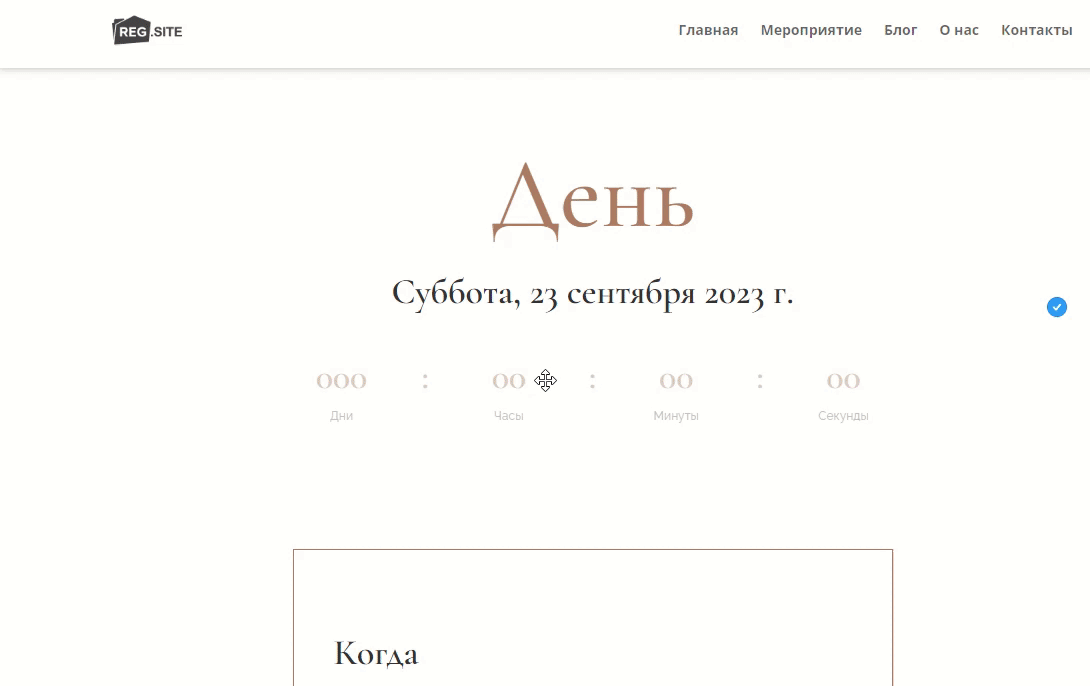Open the Мероприятие menu item
The height and width of the screenshot is (686, 1090).
pyautogui.click(x=811, y=30)
